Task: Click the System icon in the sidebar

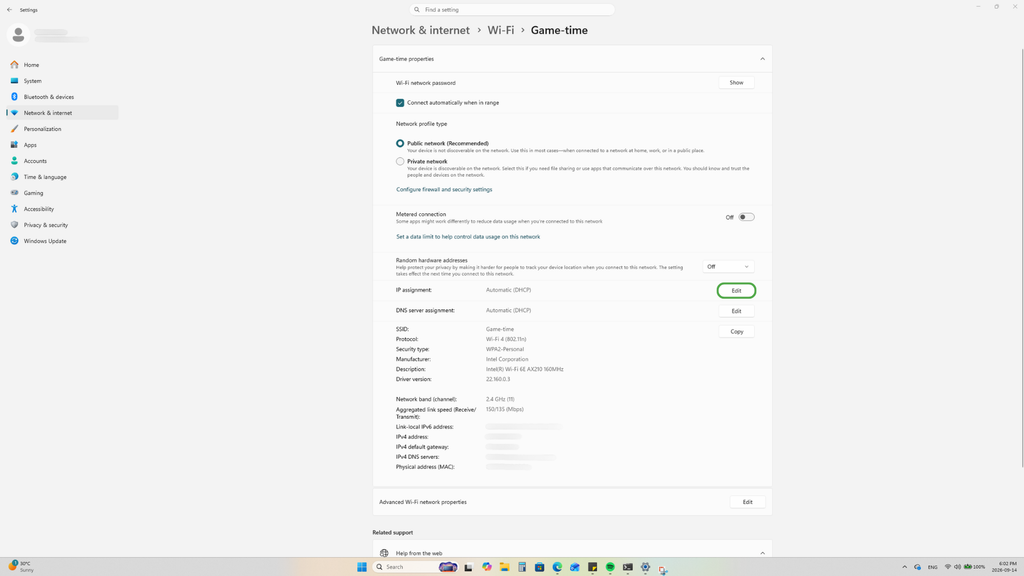Action: (14, 81)
